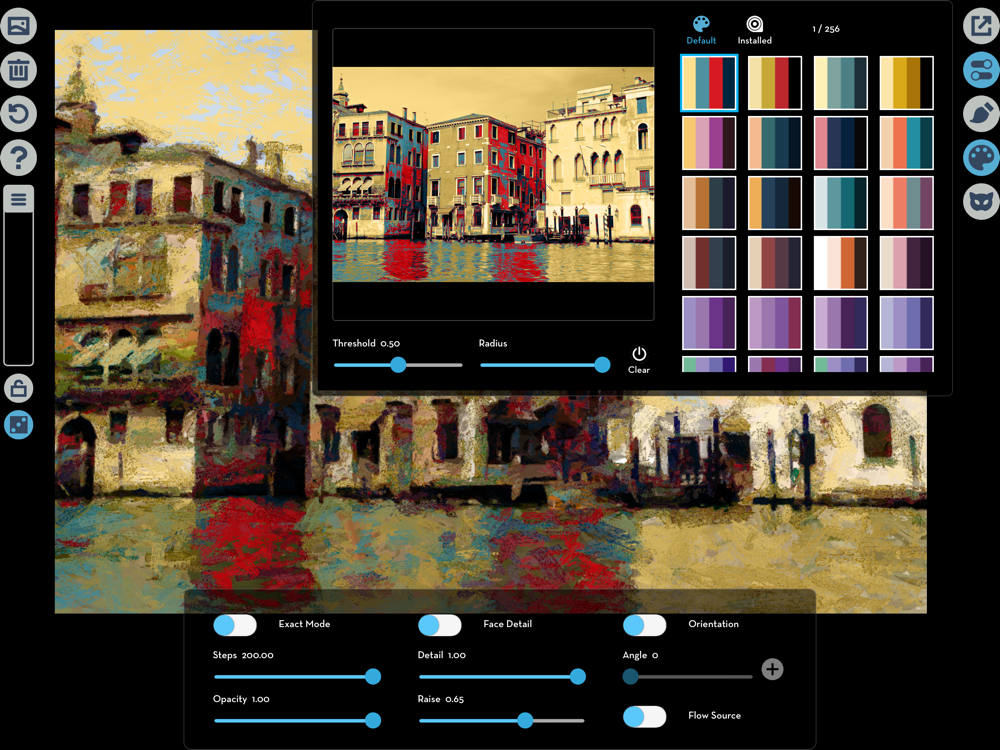Select the cream-sage-teal-dark slate palette

pos(841,83)
